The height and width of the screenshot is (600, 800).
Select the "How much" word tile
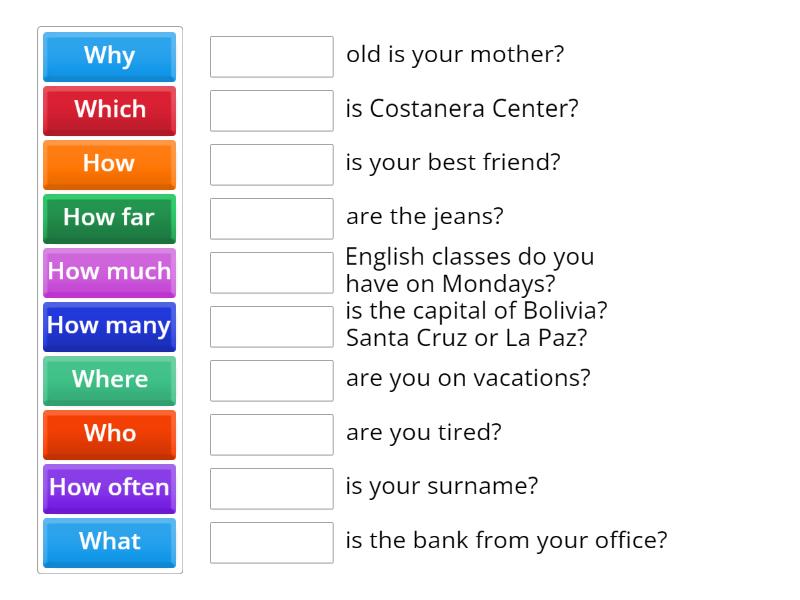pyautogui.click(x=109, y=272)
